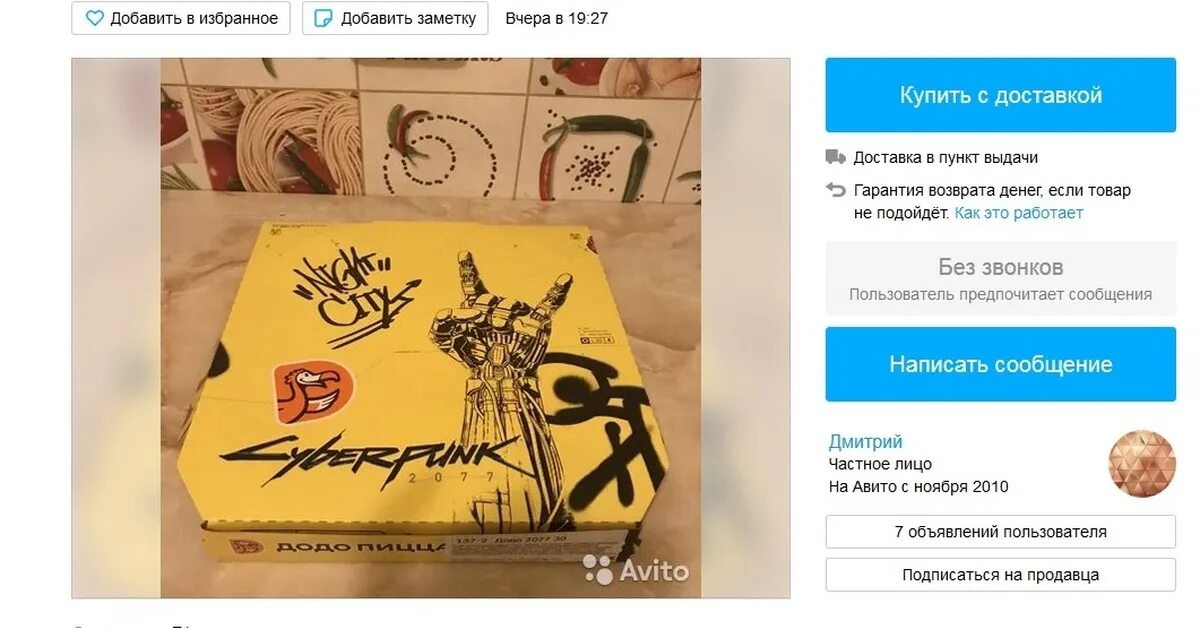Viewport: 1200px width, 628px height.
Task: Buy the item with Купить с доставкой
Action: 1000,95
